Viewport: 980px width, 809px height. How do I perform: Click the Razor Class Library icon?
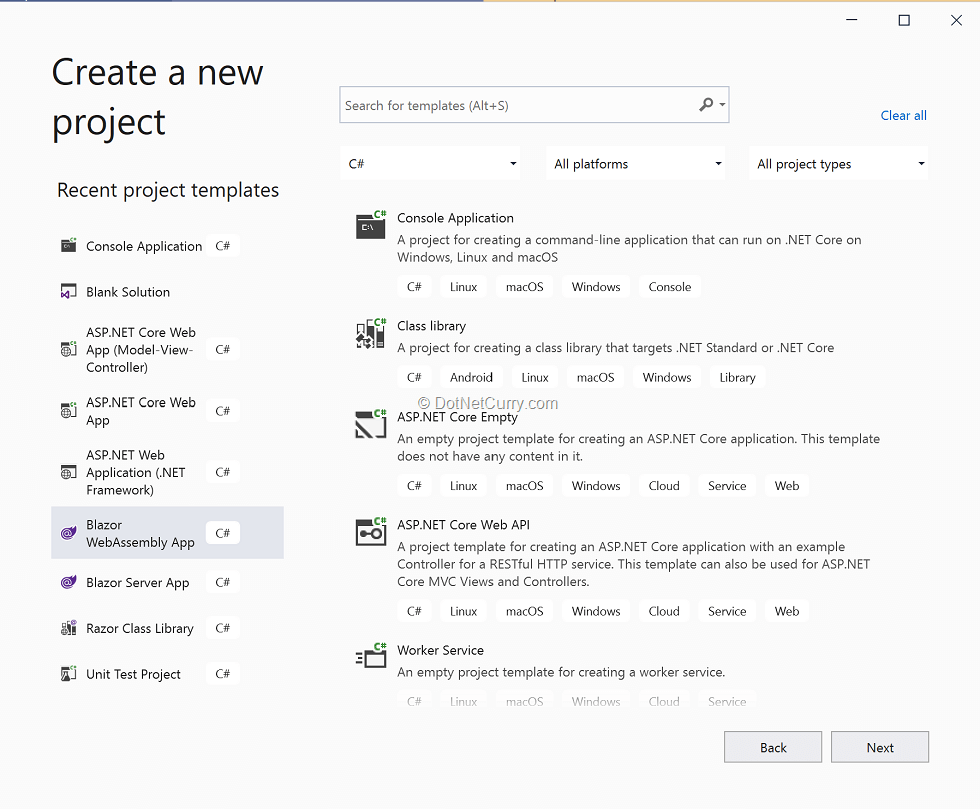(x=69, y=628)
